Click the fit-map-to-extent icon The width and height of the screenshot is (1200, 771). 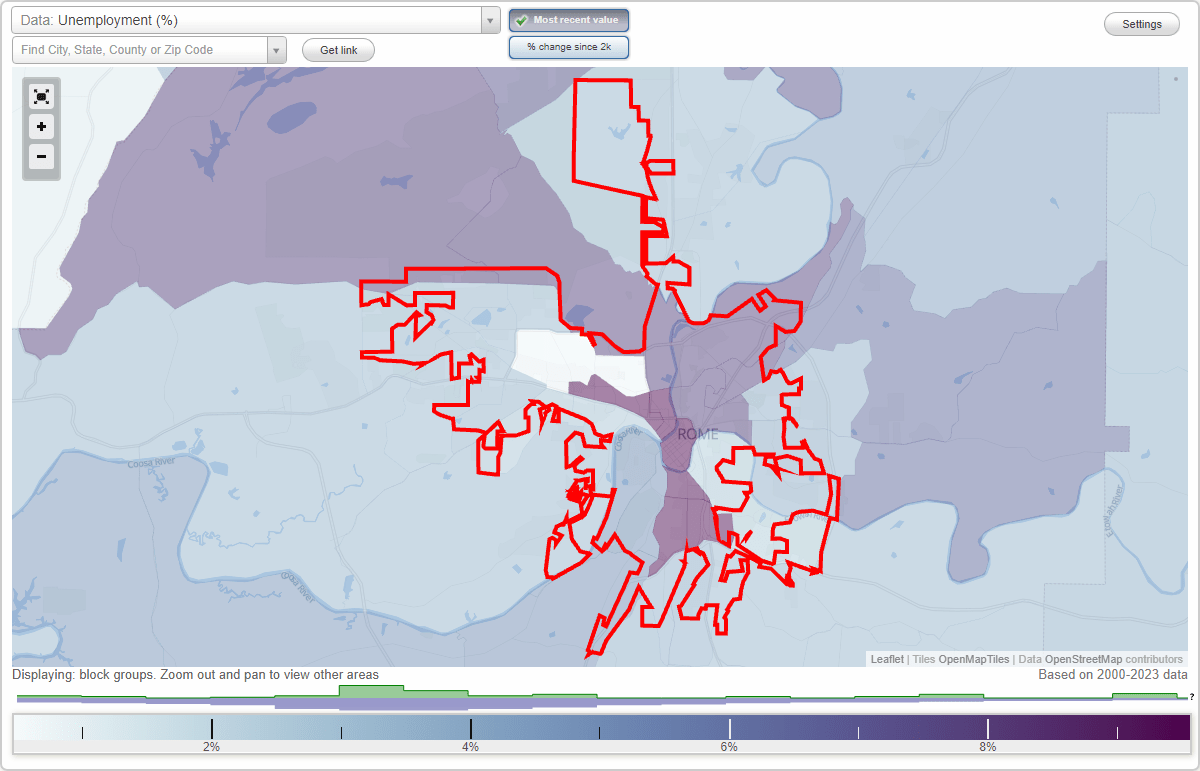point(41,96)
